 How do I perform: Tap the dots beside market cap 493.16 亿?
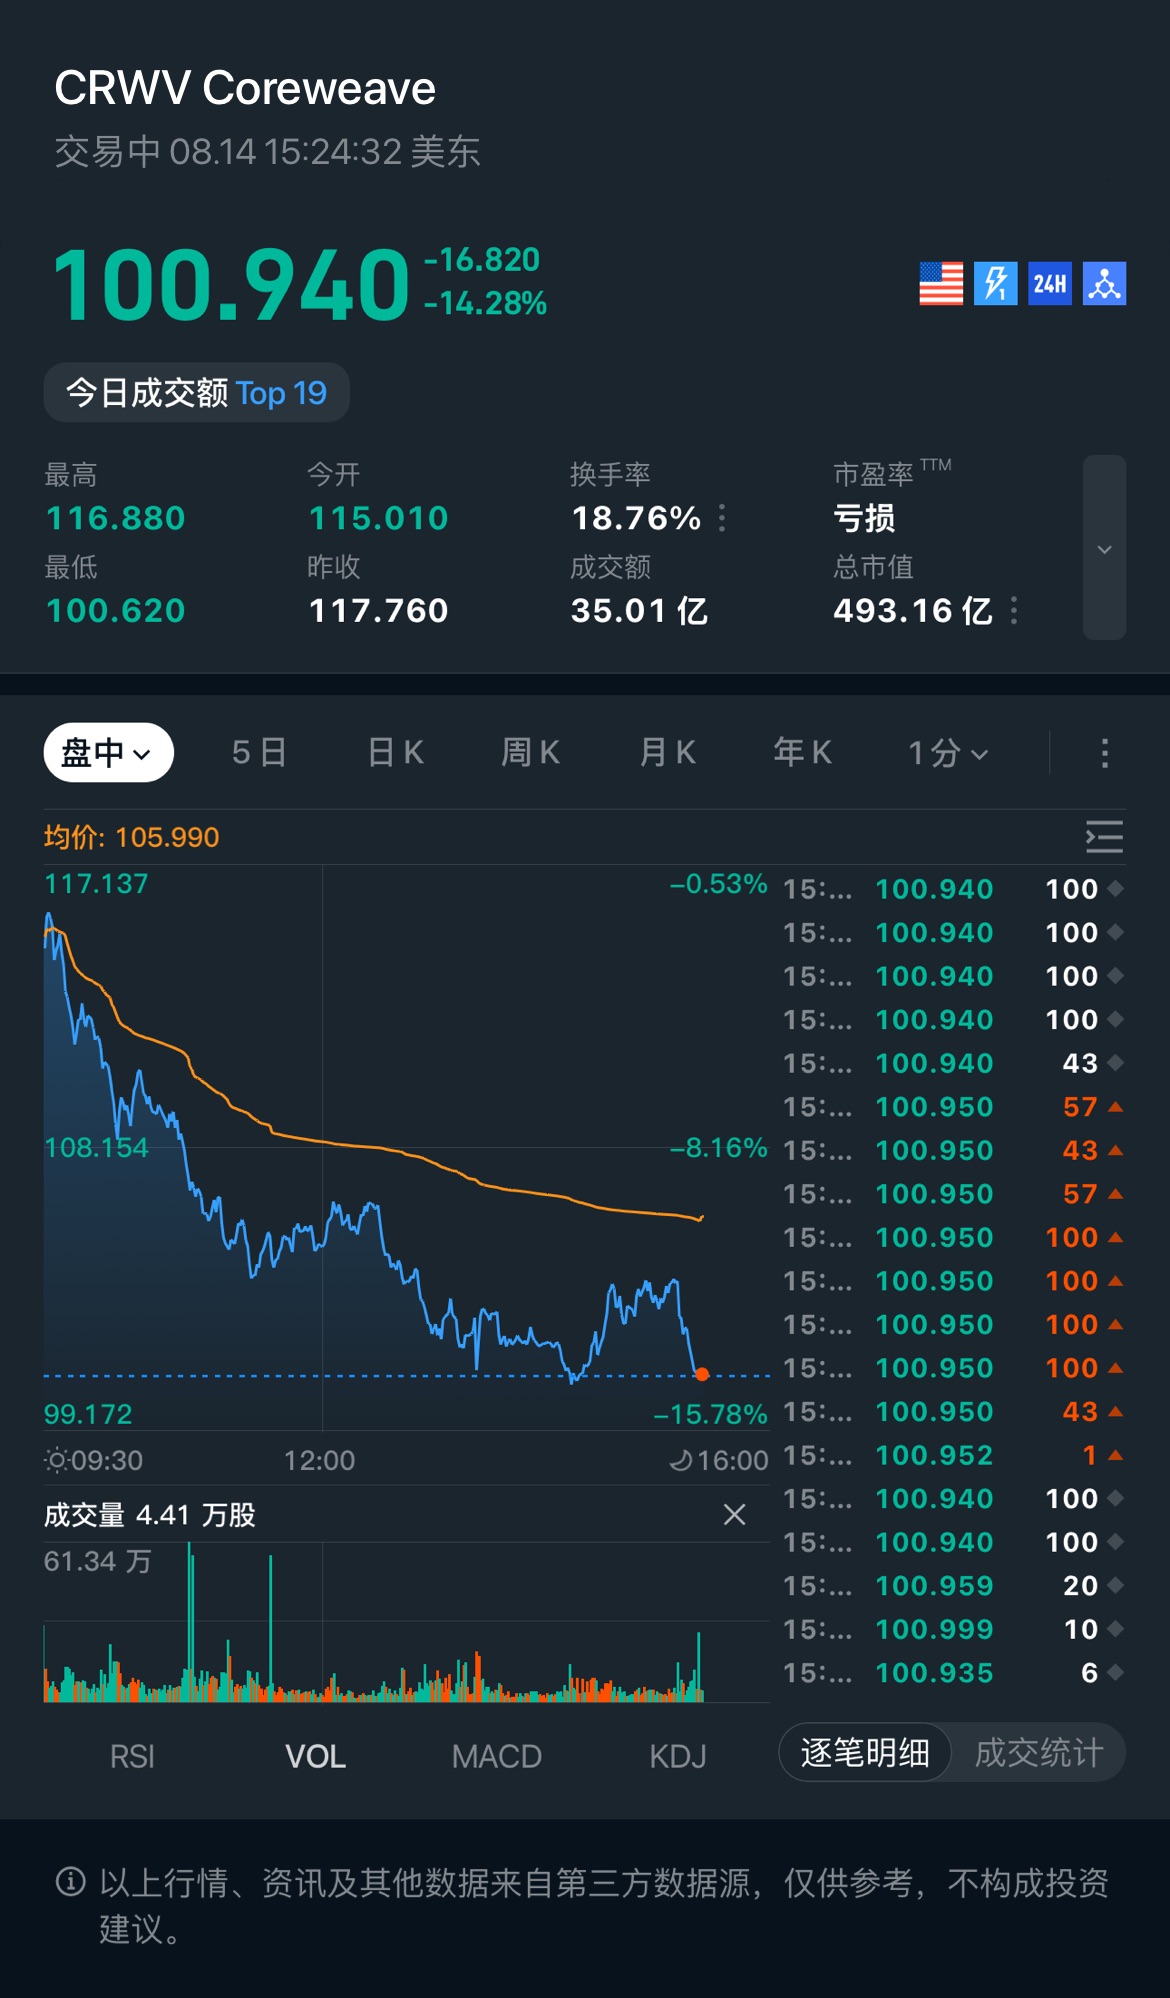(1014, 610)
